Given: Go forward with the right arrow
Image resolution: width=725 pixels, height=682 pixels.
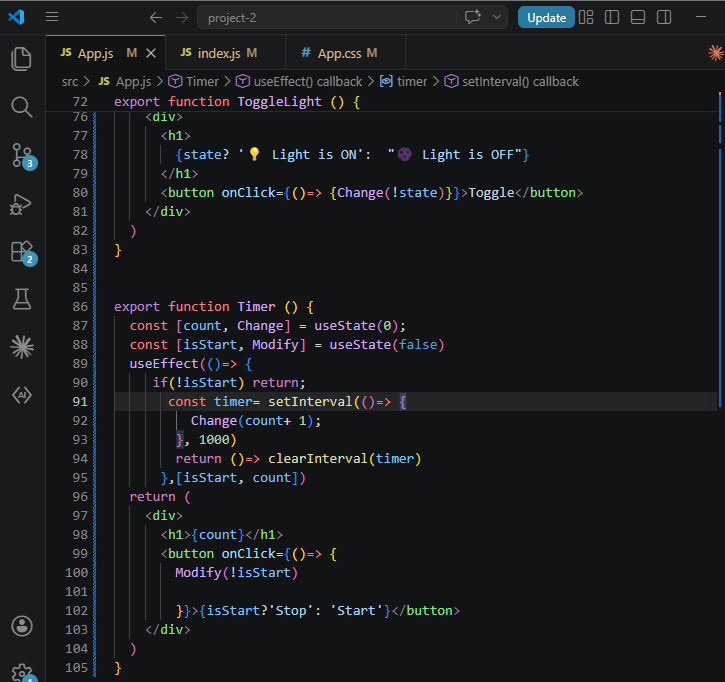Looking at the screenshot, I should tap(182, 18).
